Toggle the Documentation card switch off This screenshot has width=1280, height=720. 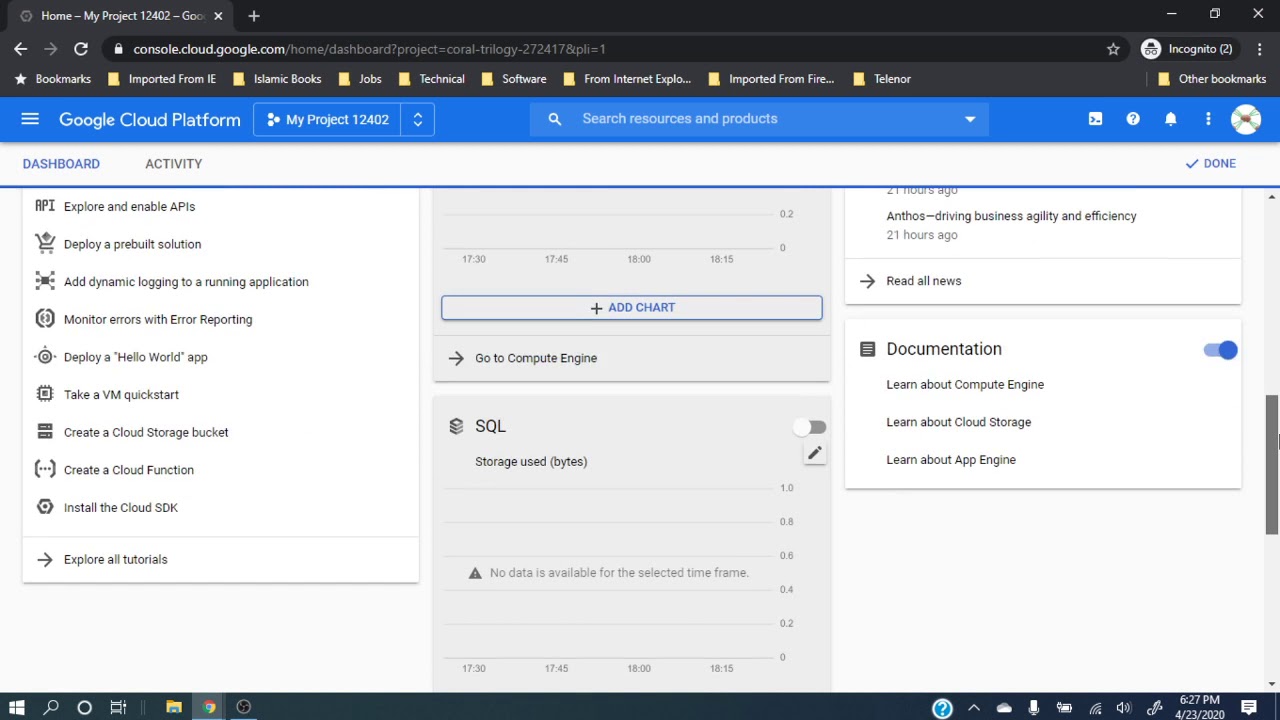tap(1220, 350)
